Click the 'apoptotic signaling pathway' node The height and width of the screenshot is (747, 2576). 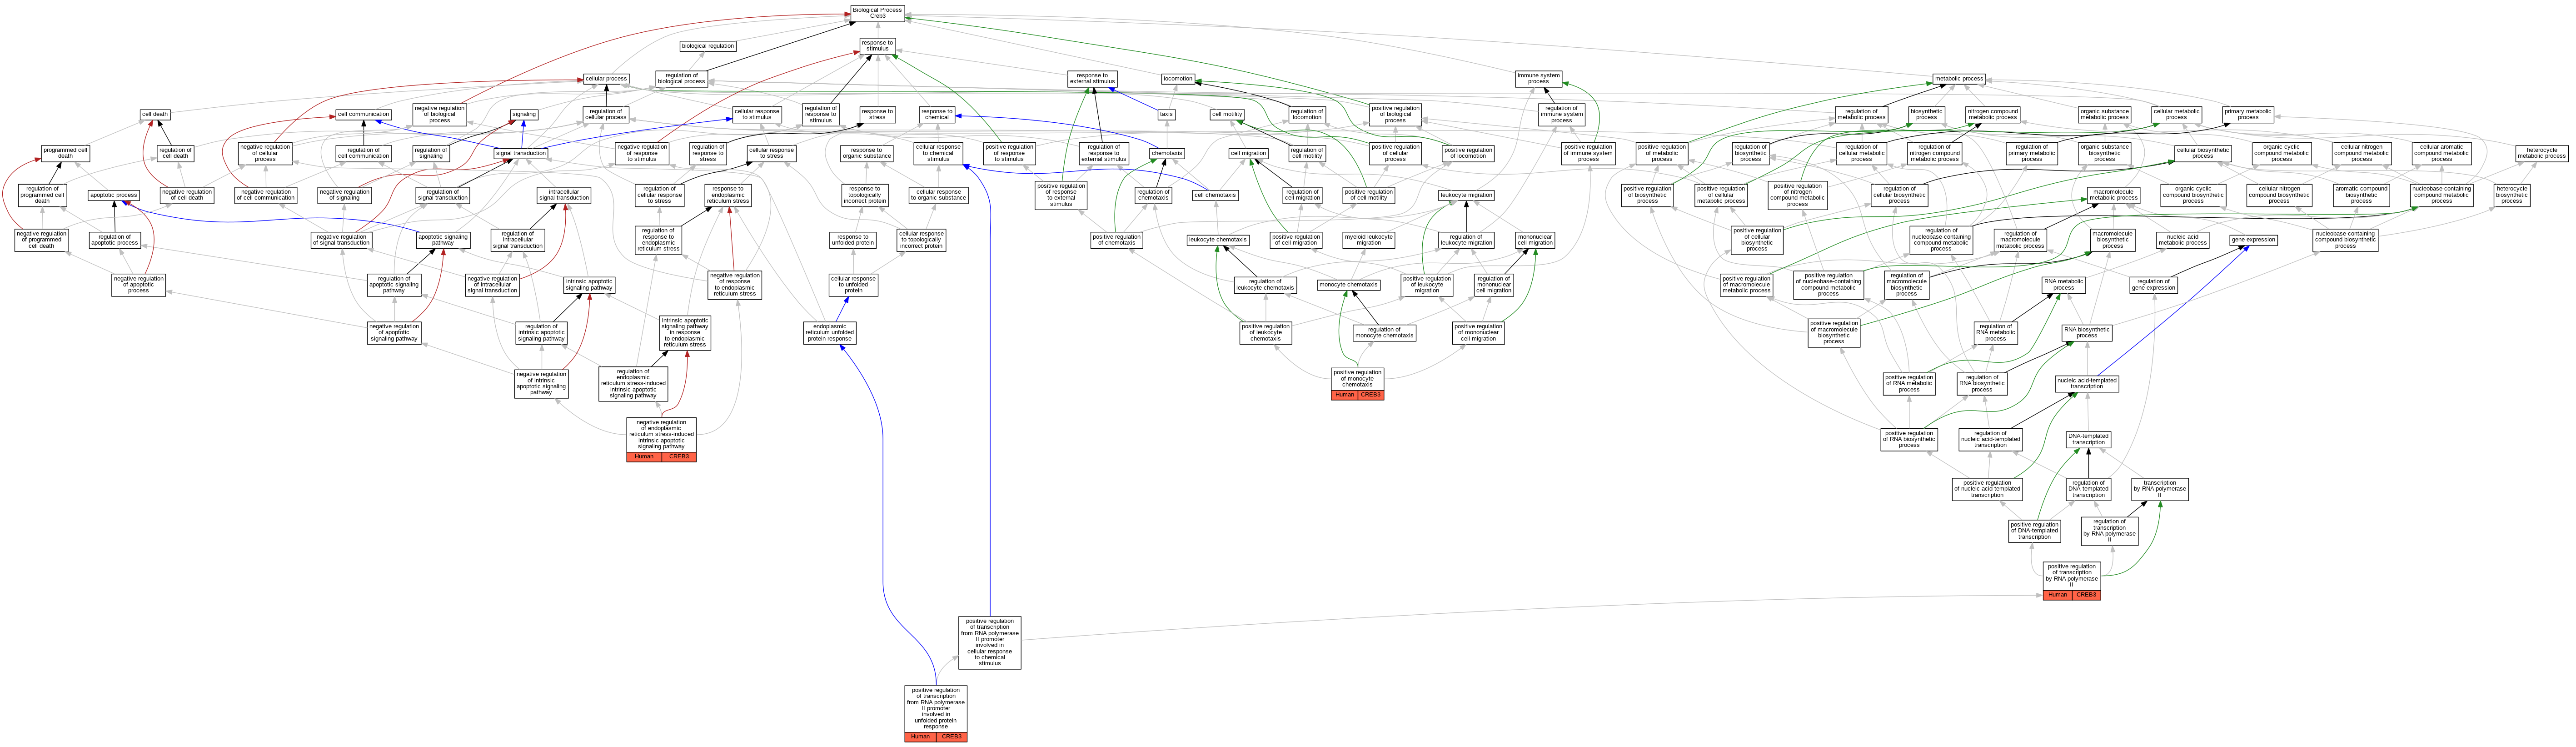click(x=443, y=240)
